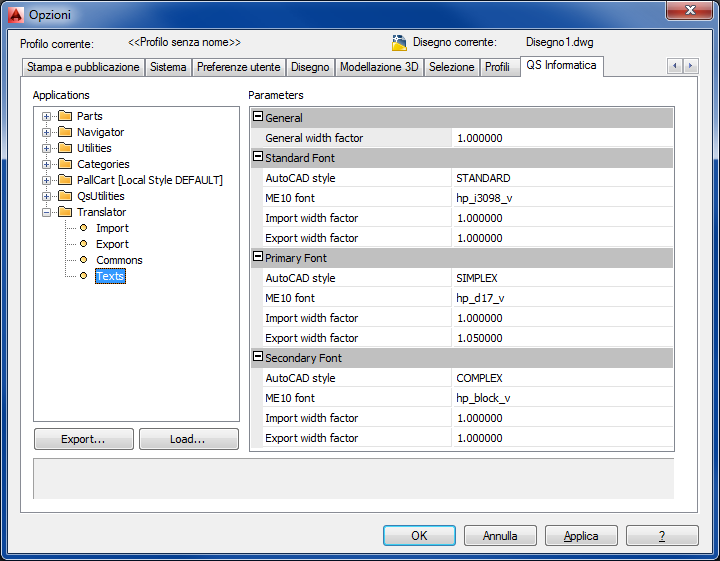
Task: Open the Preferenze utente tab
Action: click(x=239, y=67)
